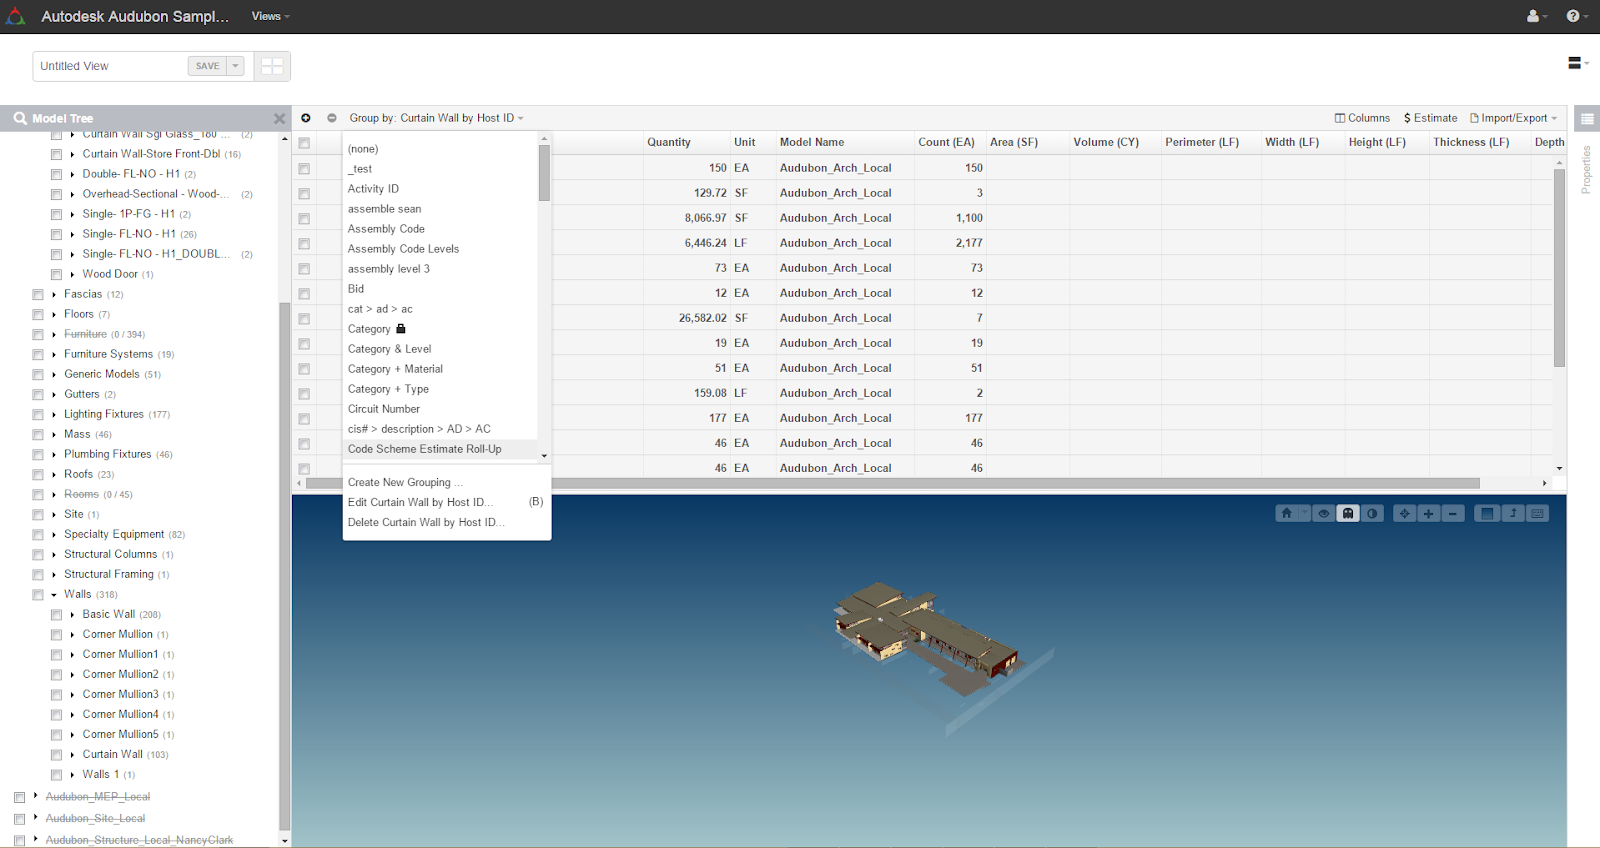Click the SAVE view button
Viewport: 1600px width, 848px height.
click(207, 66)
